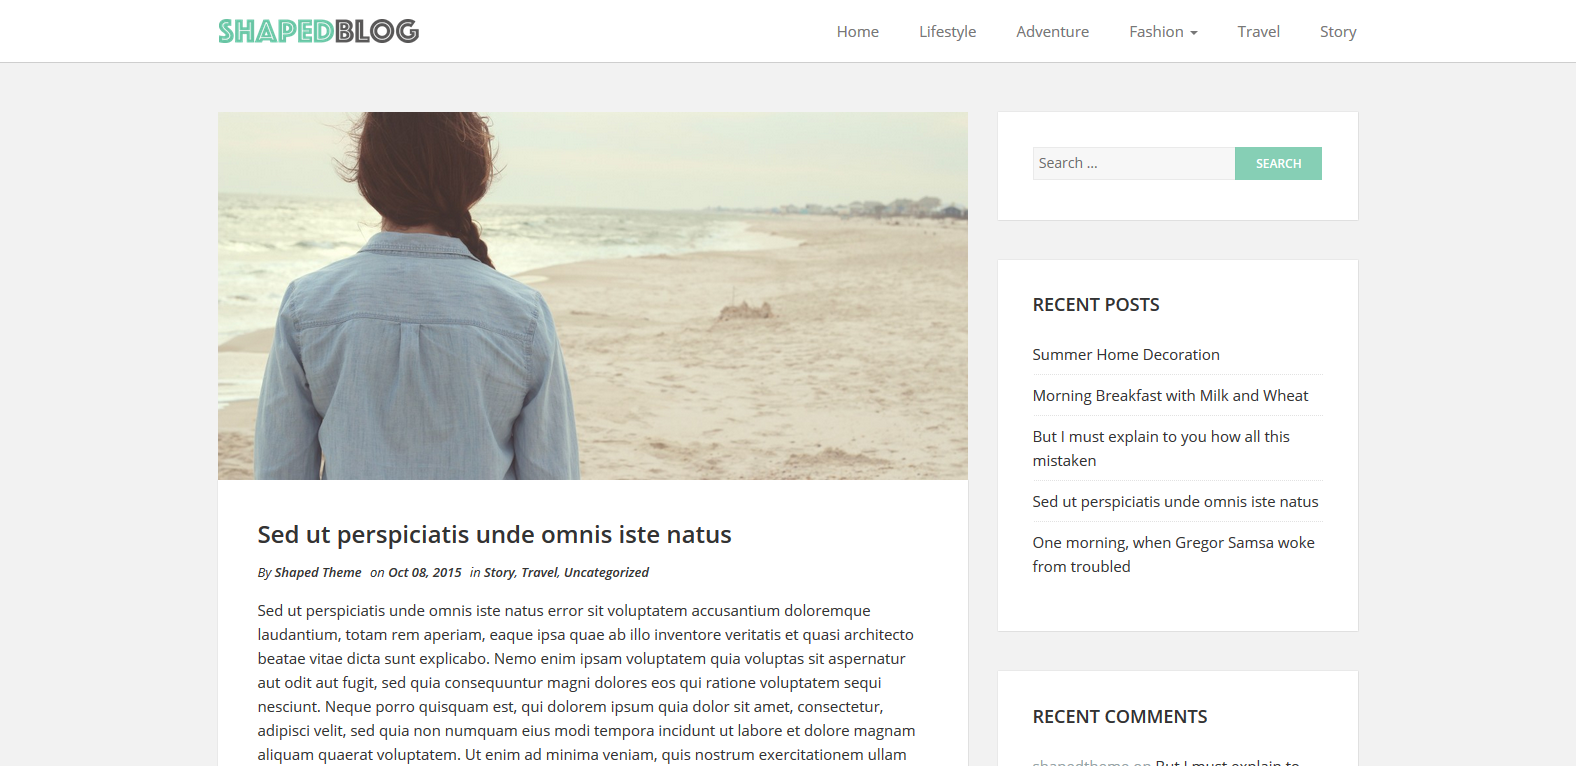Screen dimensions: 1576x766
Task: Open But I must explain recent post
Action: 1161,449
